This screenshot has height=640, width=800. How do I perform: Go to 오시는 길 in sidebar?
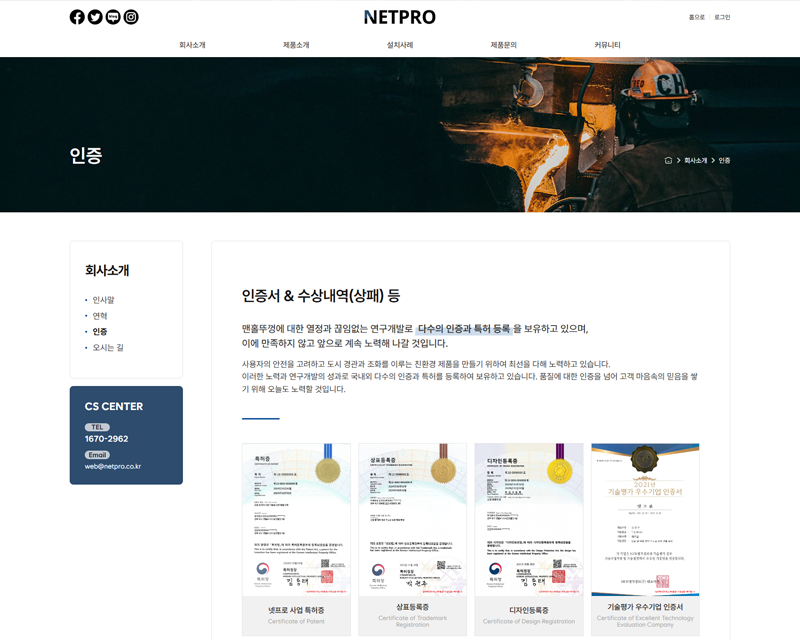[x=107, y=348]
